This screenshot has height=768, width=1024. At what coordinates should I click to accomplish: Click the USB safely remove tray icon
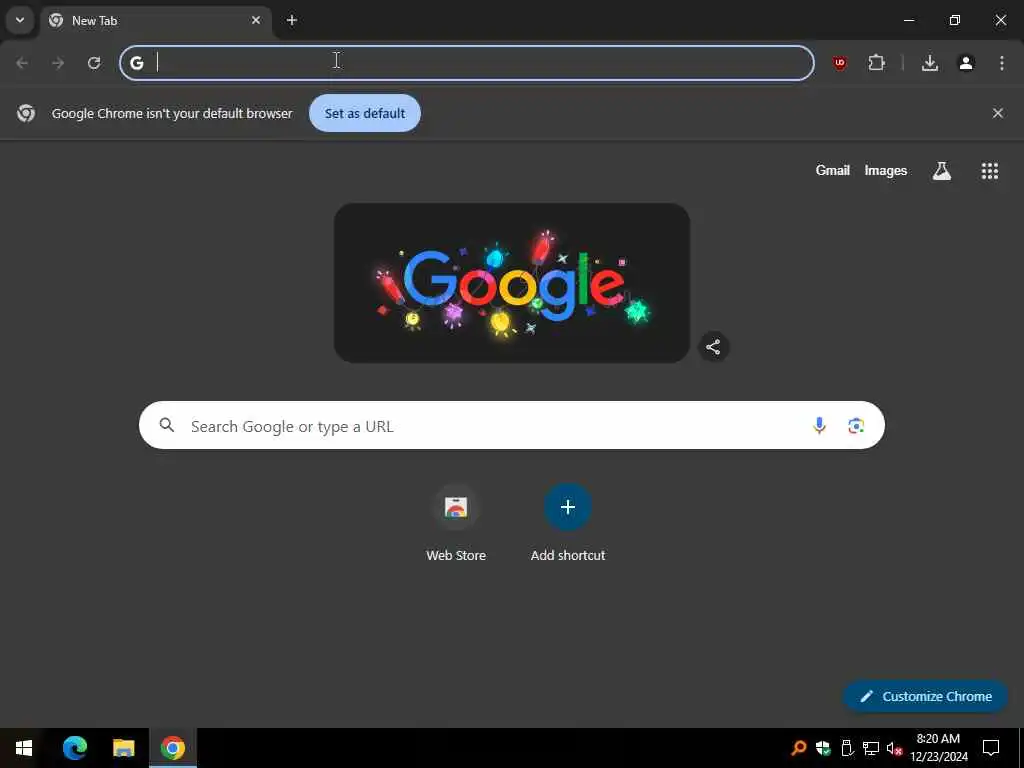tap(847, 748)
